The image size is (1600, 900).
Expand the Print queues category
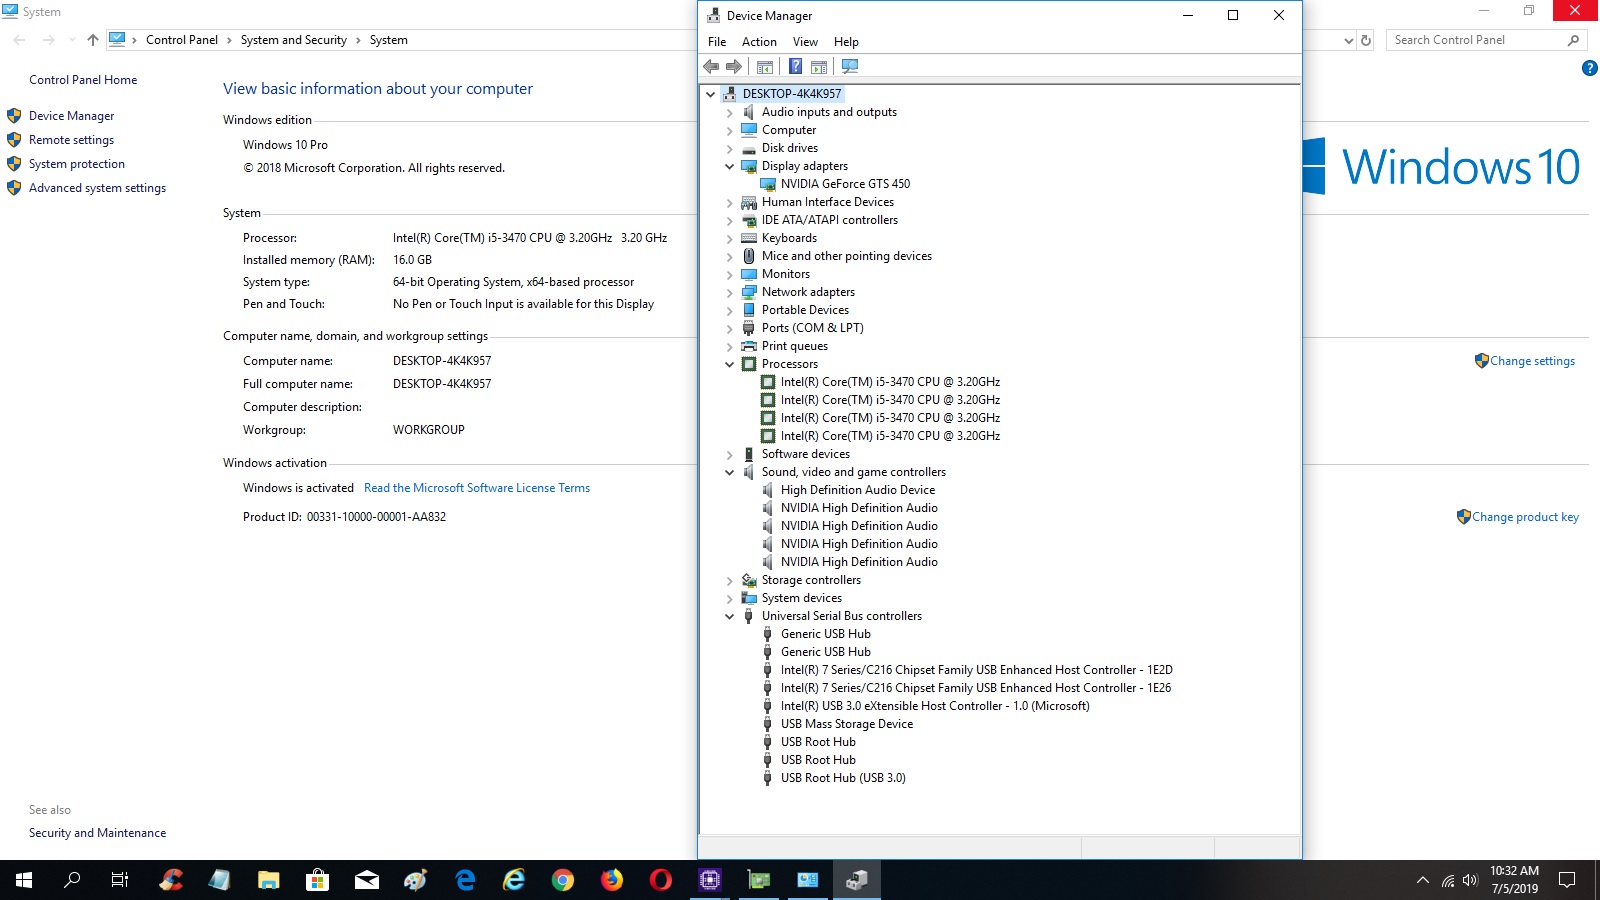(730, 347)
